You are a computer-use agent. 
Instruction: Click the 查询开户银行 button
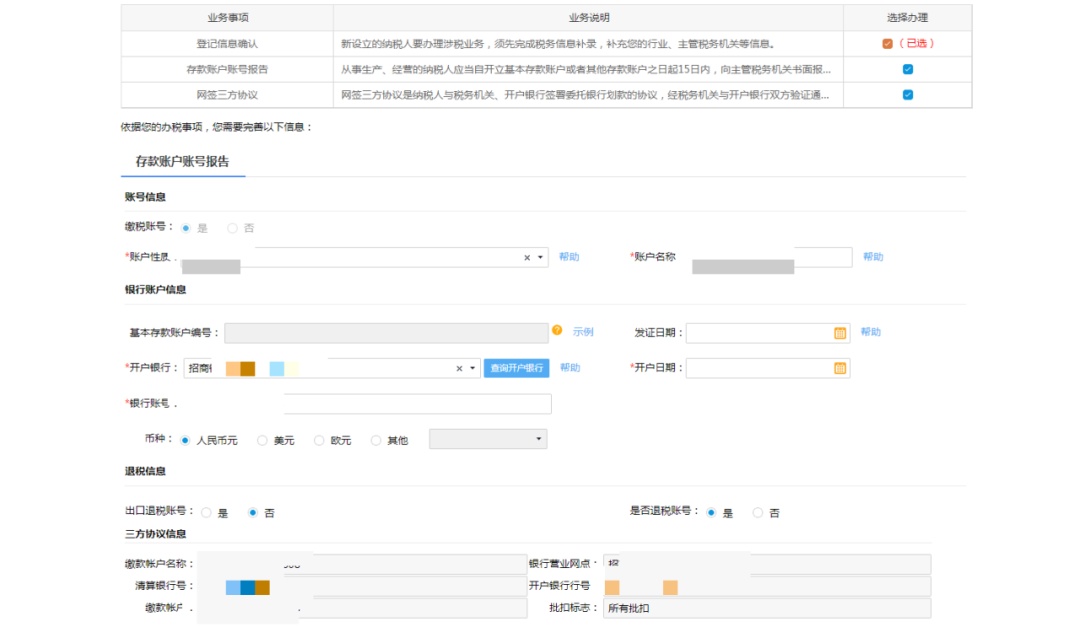[516, 368]
